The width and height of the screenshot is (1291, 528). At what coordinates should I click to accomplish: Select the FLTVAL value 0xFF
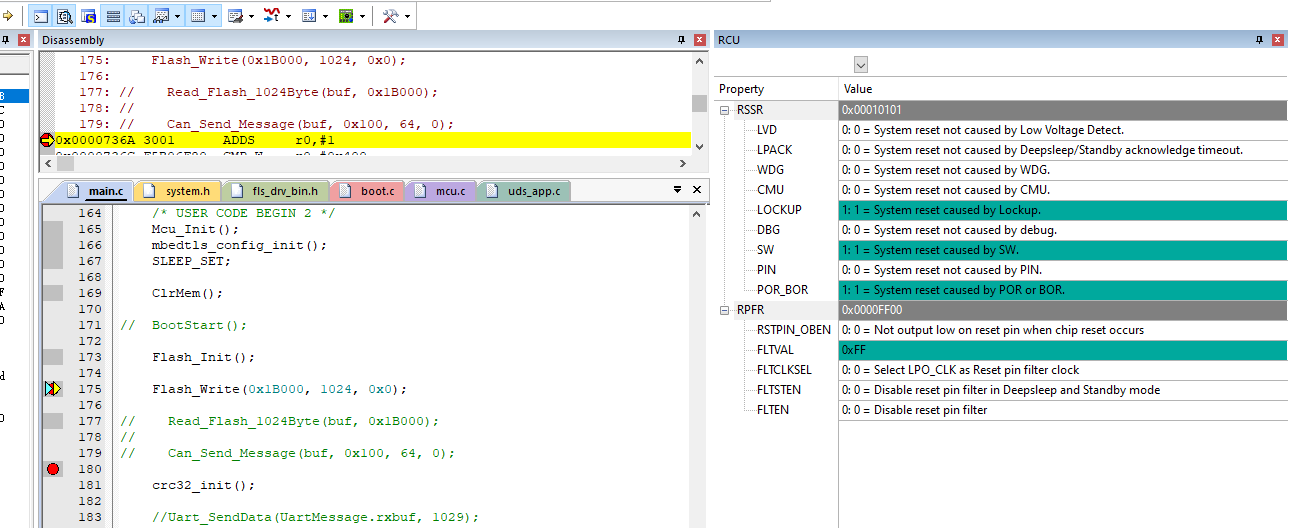(x=1063, y=350)
